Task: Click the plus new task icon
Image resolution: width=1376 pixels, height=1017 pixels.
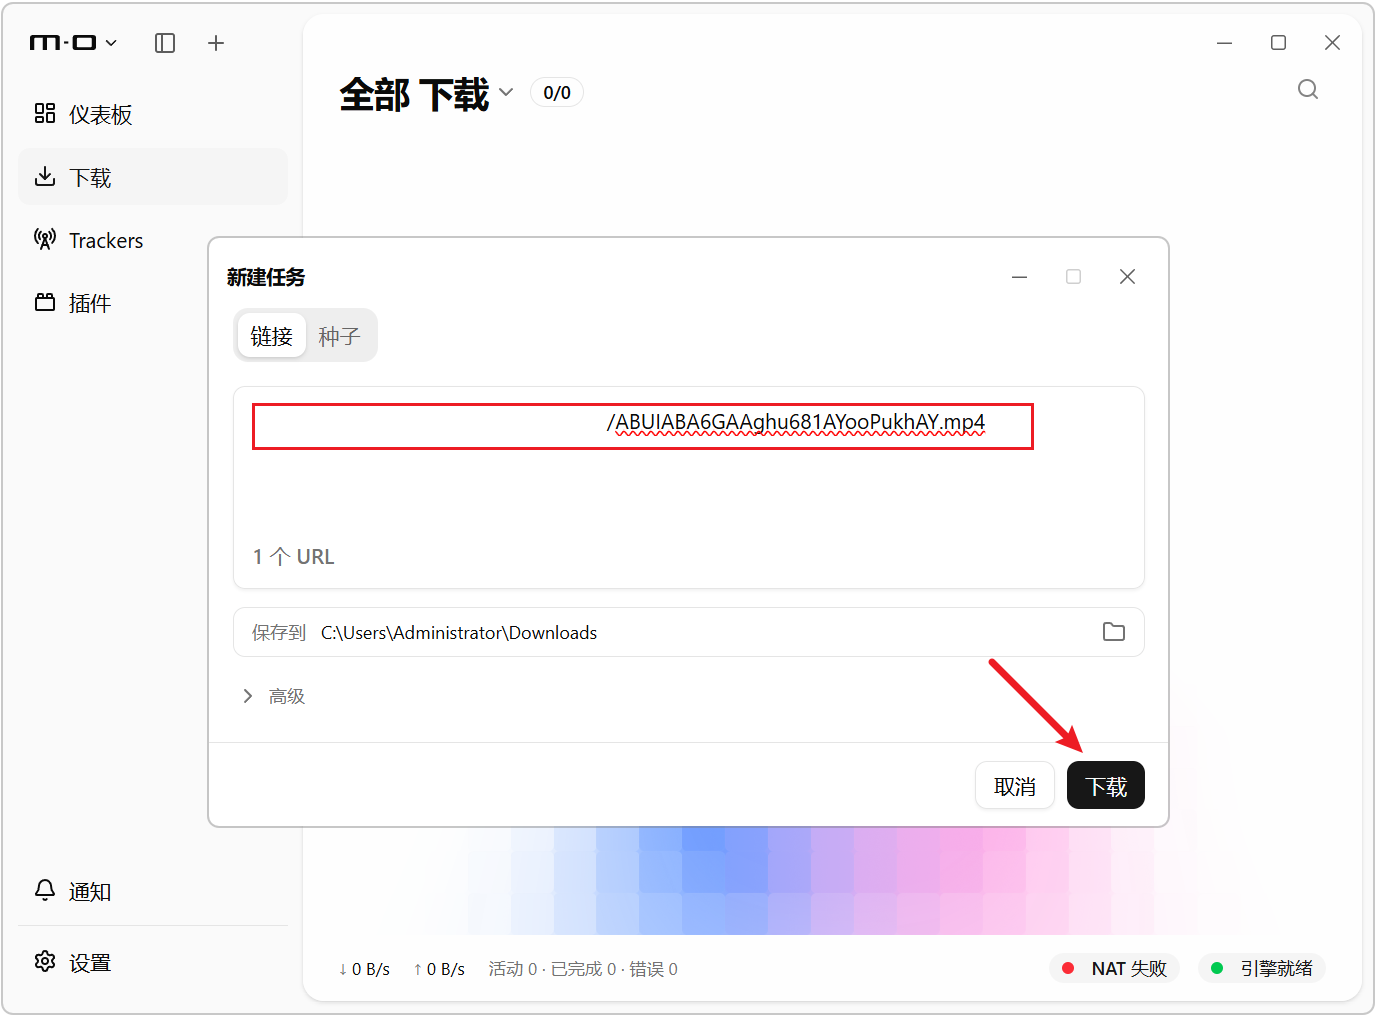Action: pos(216,43)
